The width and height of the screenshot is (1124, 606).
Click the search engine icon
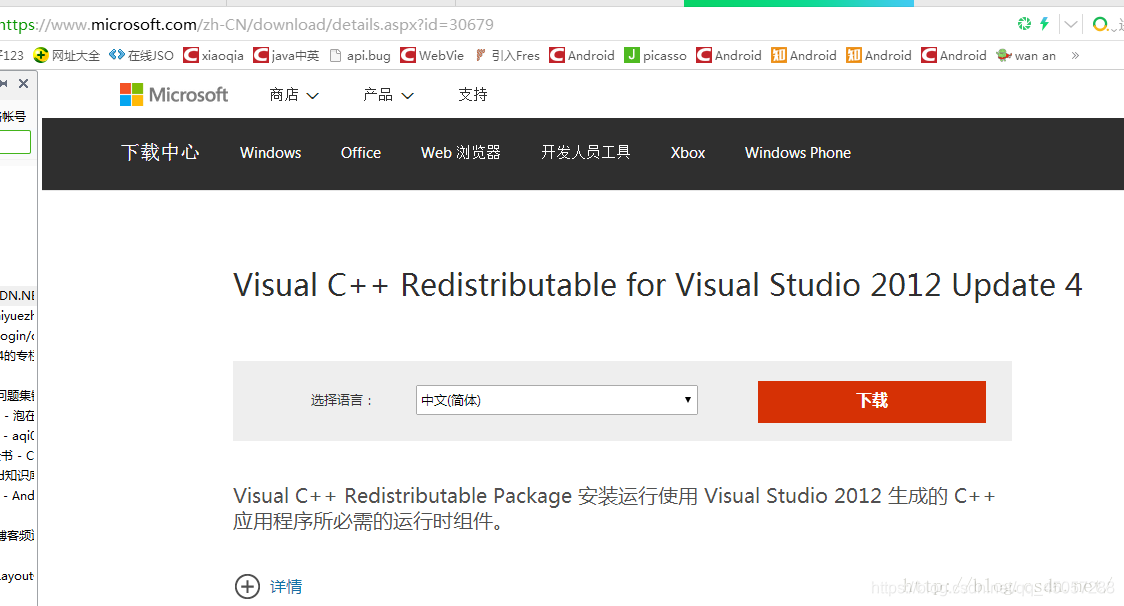coord(1100,24)
